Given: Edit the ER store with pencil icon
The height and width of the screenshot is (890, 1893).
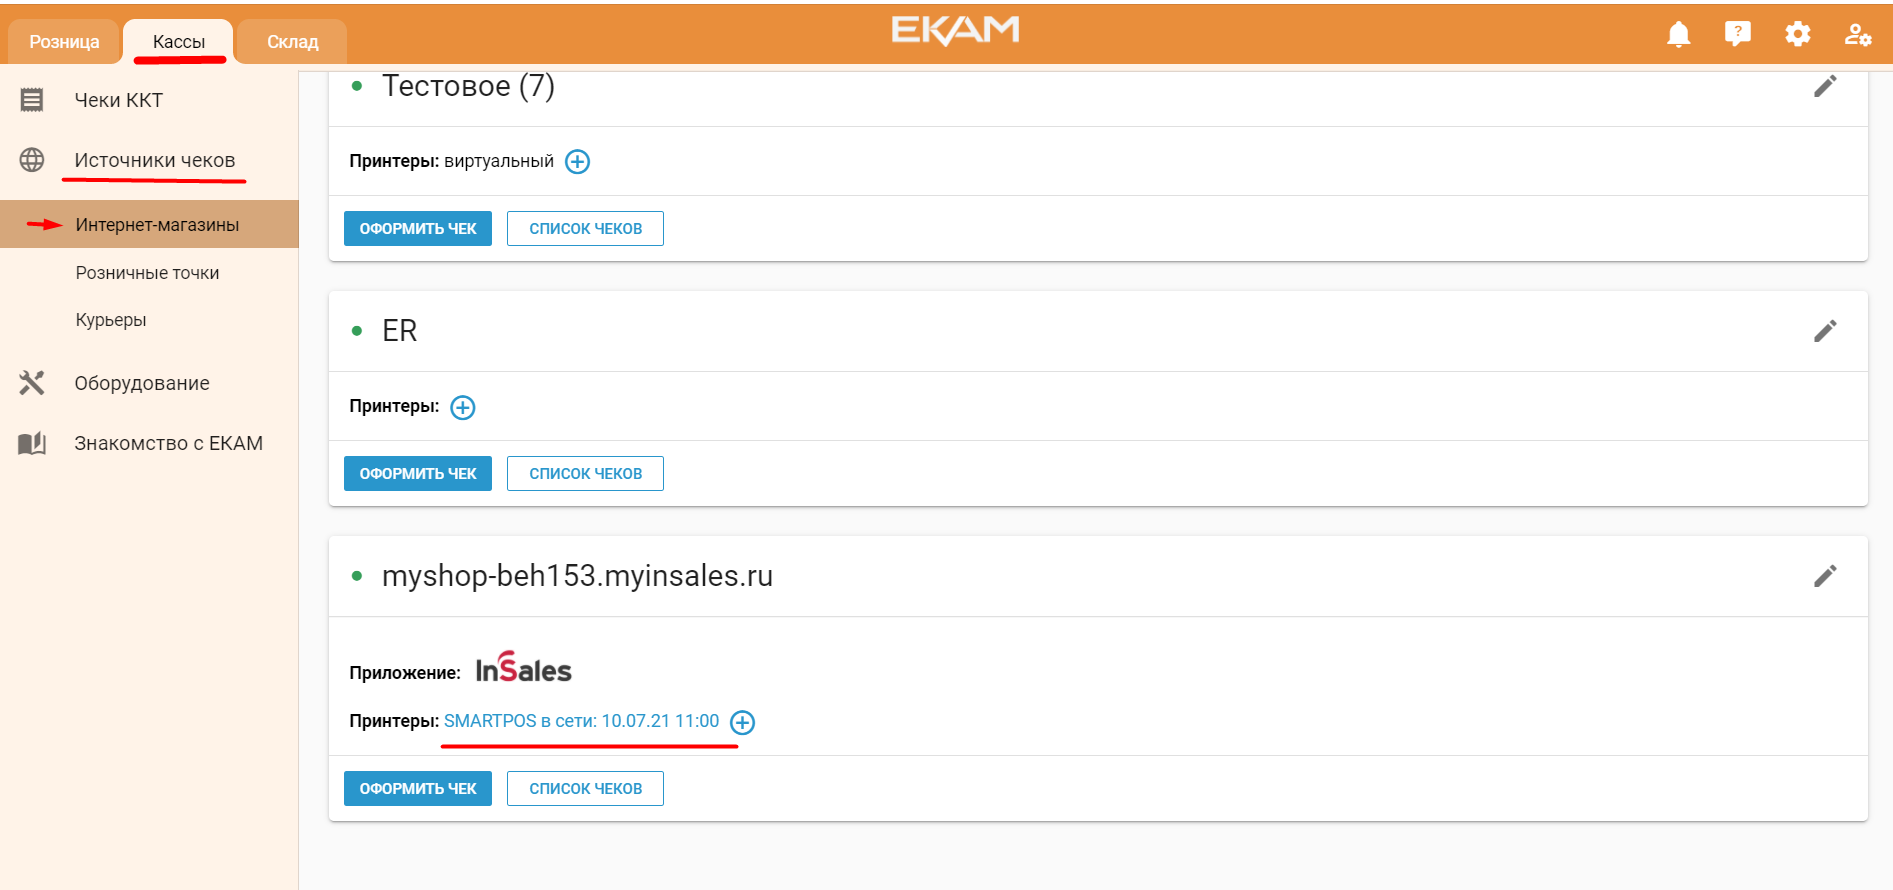Looking at the screenshot, I should click(1825, 331).
